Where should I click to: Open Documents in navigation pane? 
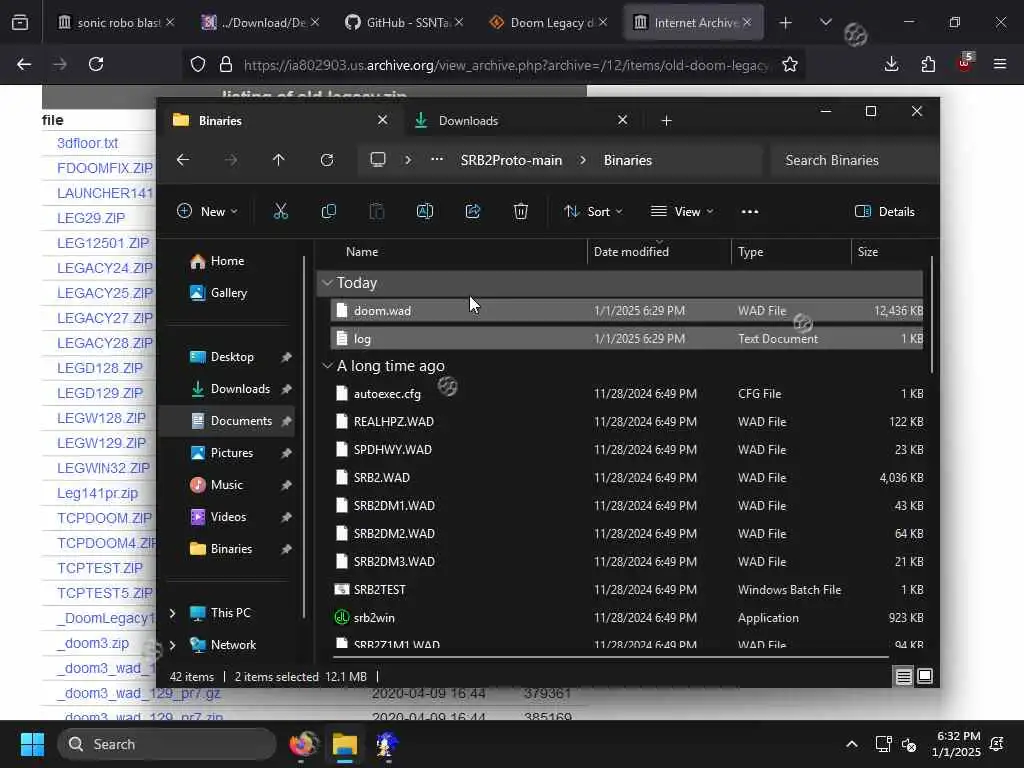(x=227, y=421)
